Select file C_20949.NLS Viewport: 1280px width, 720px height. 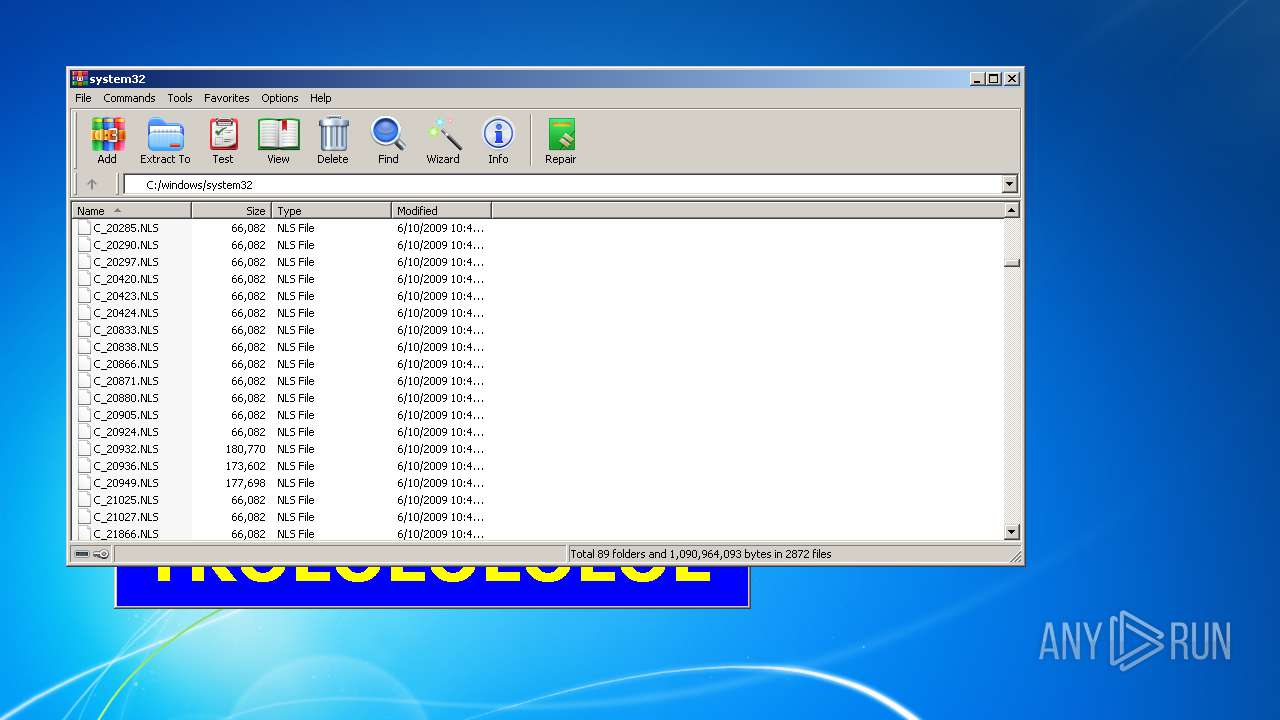click(126, 483)
